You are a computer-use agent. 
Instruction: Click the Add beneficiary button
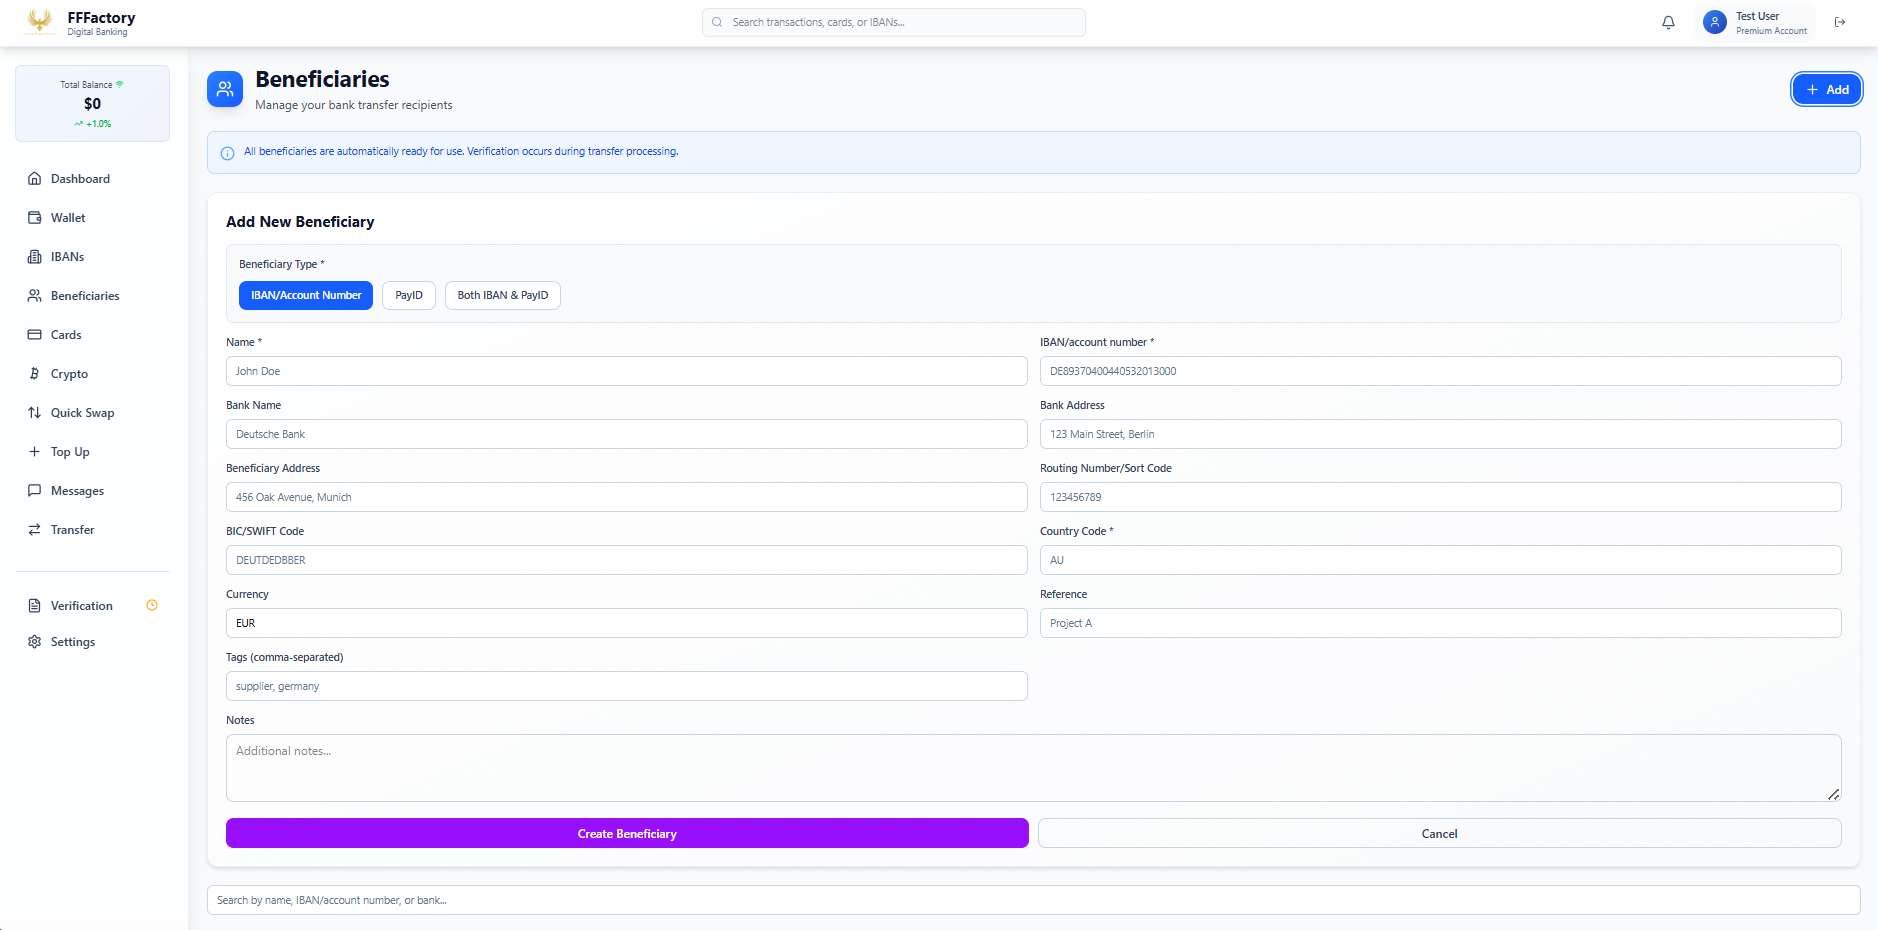1826,89
